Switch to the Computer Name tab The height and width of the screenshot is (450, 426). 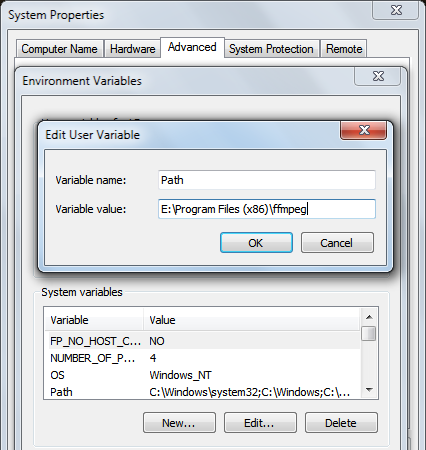pyautogui.click(x=60, y=49)
